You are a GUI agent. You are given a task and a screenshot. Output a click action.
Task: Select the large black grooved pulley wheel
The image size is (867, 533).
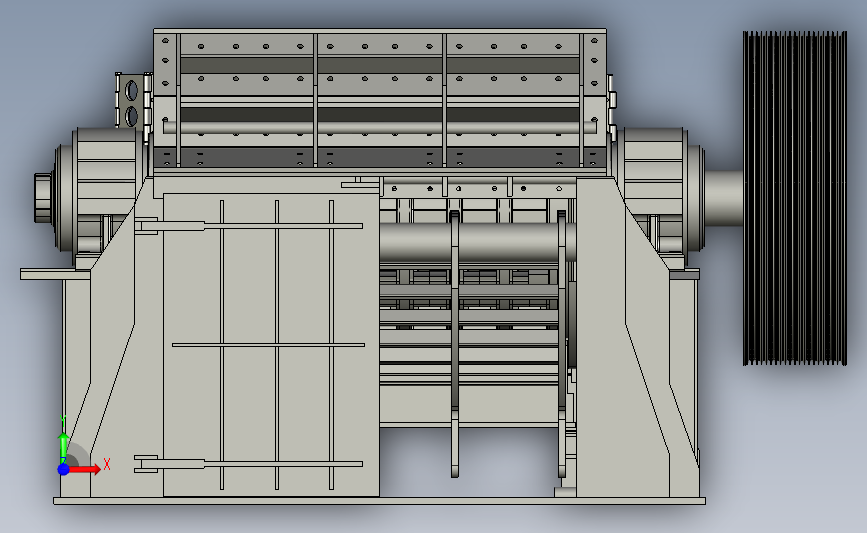click(795, 198)
